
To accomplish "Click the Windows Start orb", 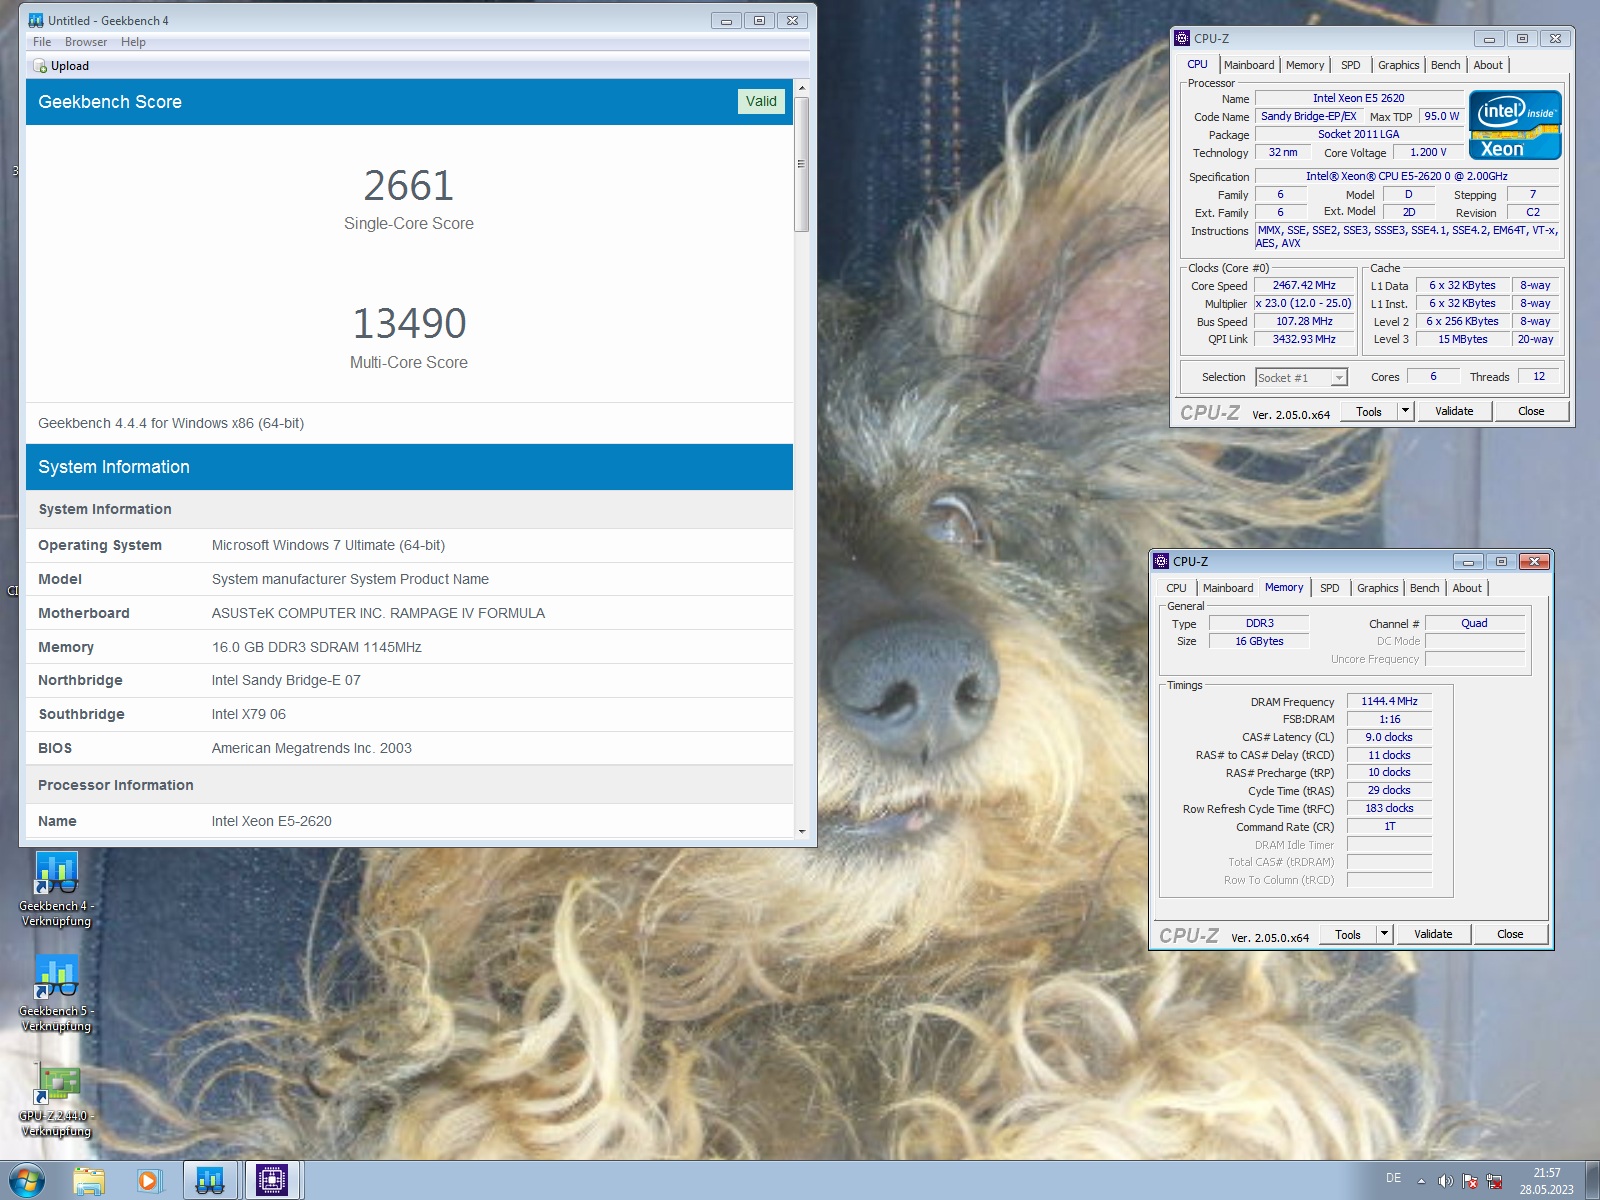I will (x=27, y=1180).
